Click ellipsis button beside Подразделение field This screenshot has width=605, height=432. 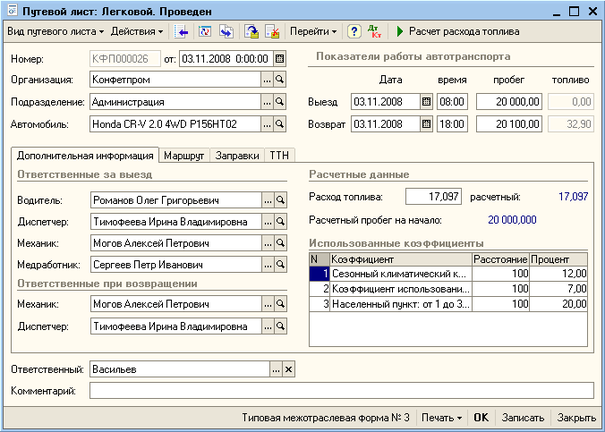coord(267,101)
